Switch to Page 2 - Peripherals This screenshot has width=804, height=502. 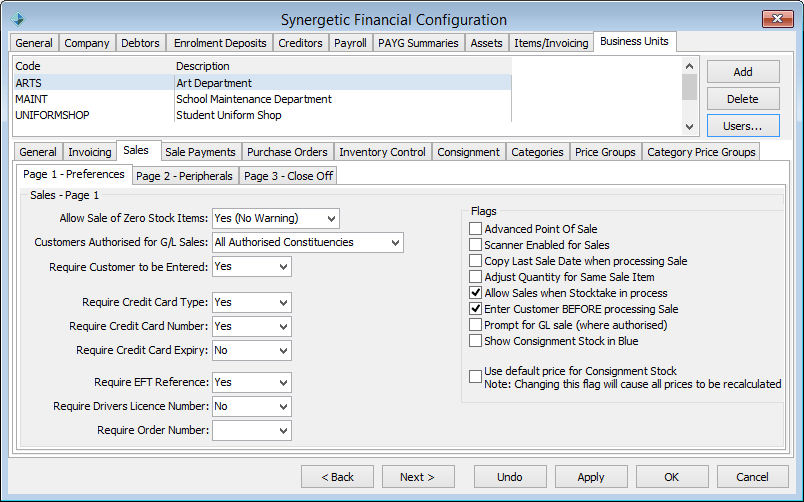(x=184, y=176)
